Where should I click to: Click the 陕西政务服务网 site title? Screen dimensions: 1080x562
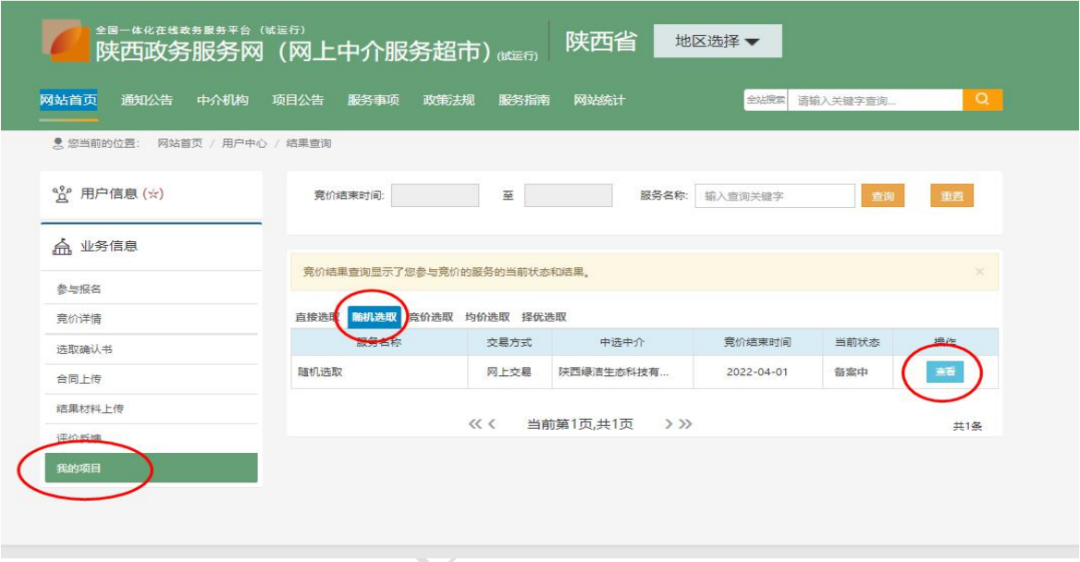tap(179, 51)
